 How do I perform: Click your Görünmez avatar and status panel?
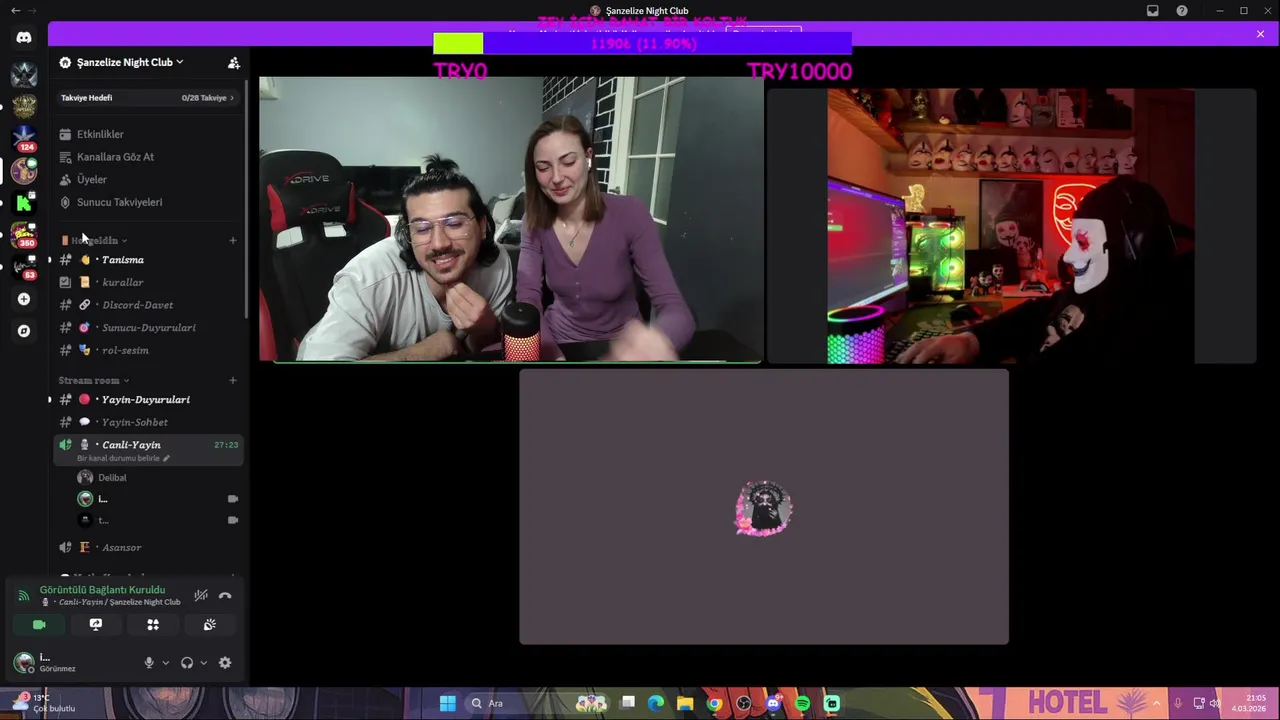tap(72, 662)
